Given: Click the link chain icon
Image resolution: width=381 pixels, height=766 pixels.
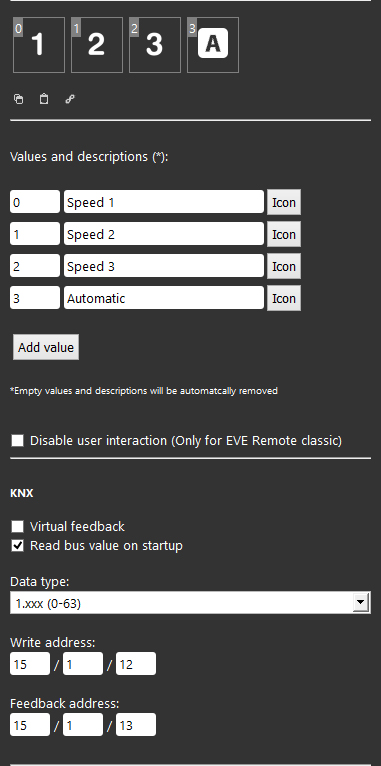Looking at the screenshot, I should [x=70, y=99].
